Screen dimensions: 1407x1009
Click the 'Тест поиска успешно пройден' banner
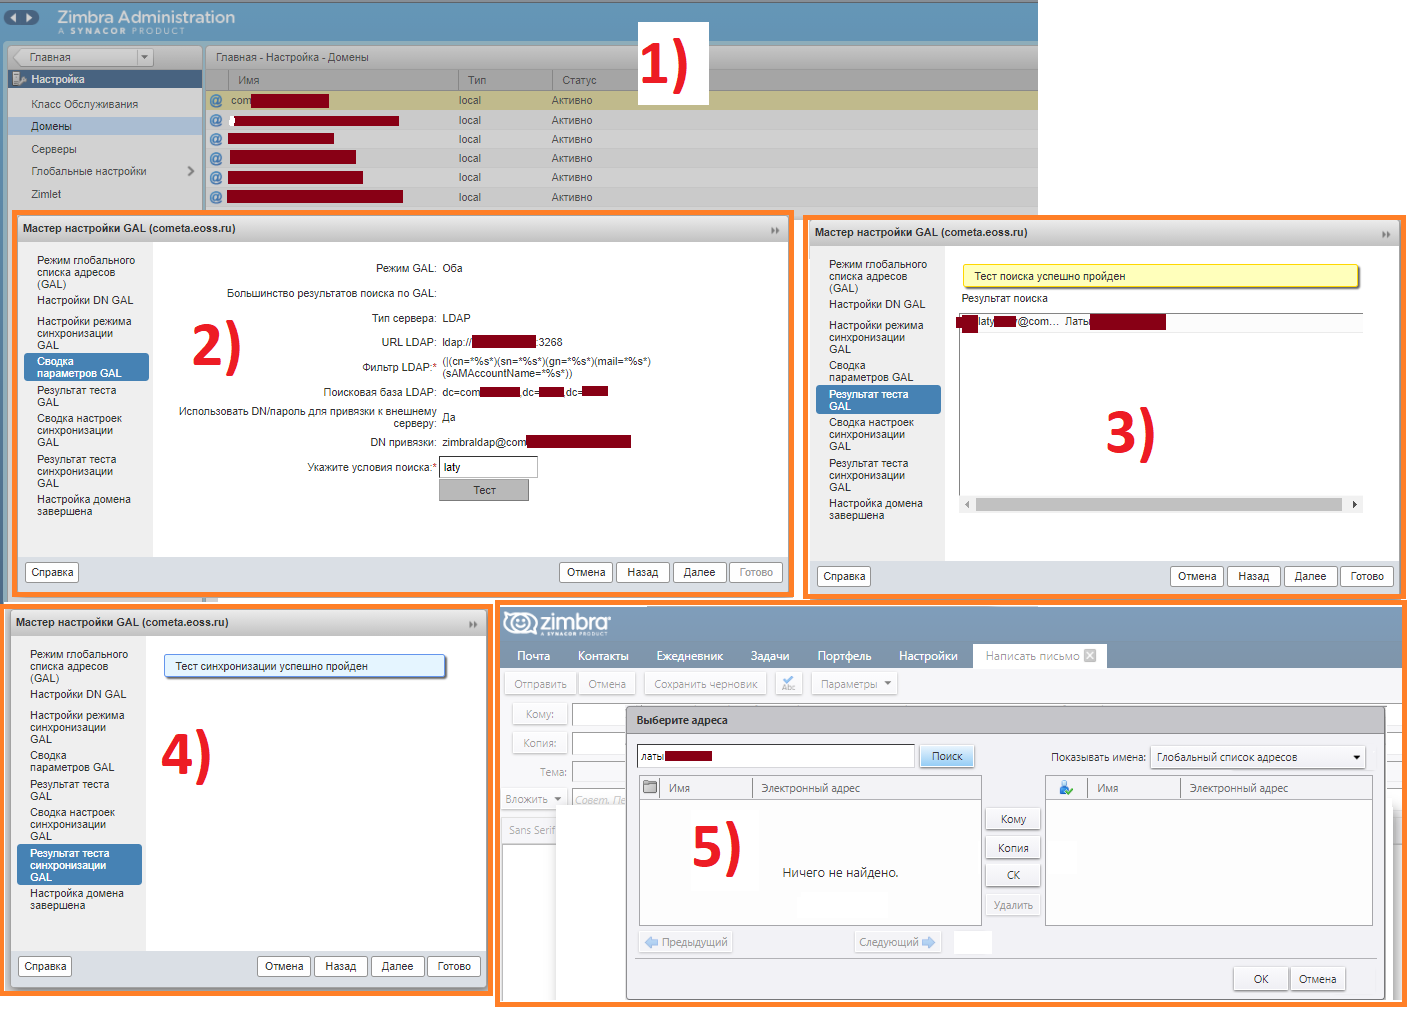pos(1160,276)
